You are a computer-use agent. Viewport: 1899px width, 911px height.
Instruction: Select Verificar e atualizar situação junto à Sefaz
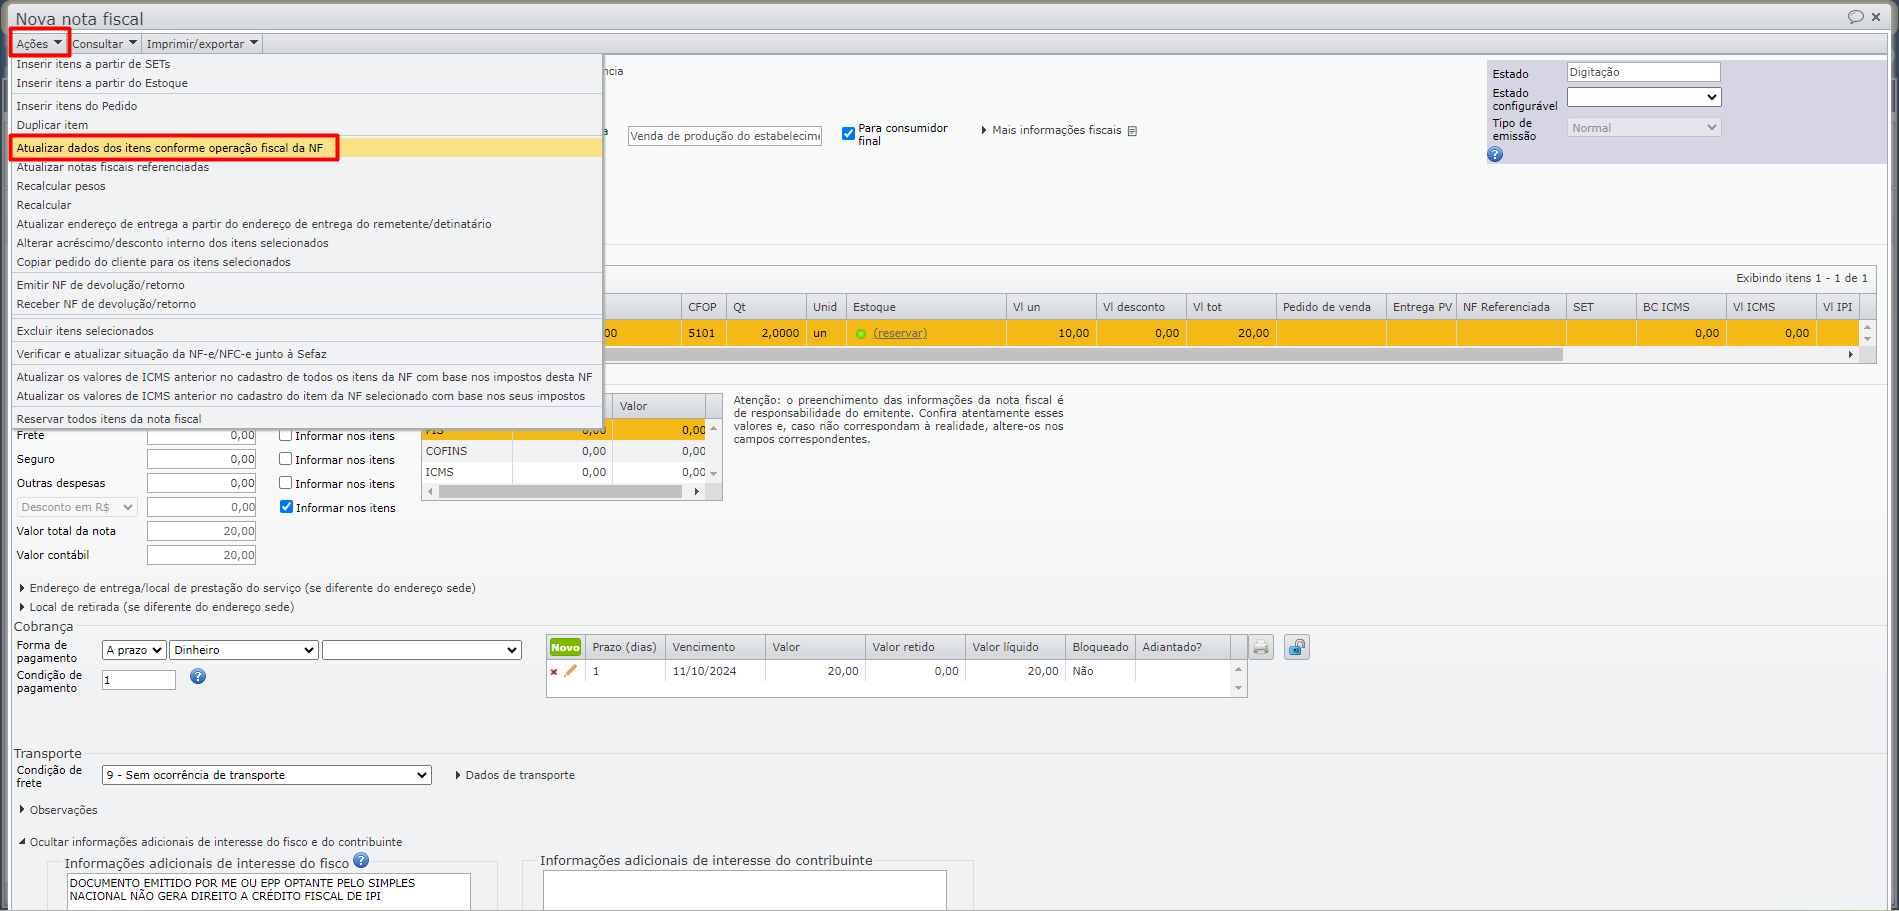[306, 354]
